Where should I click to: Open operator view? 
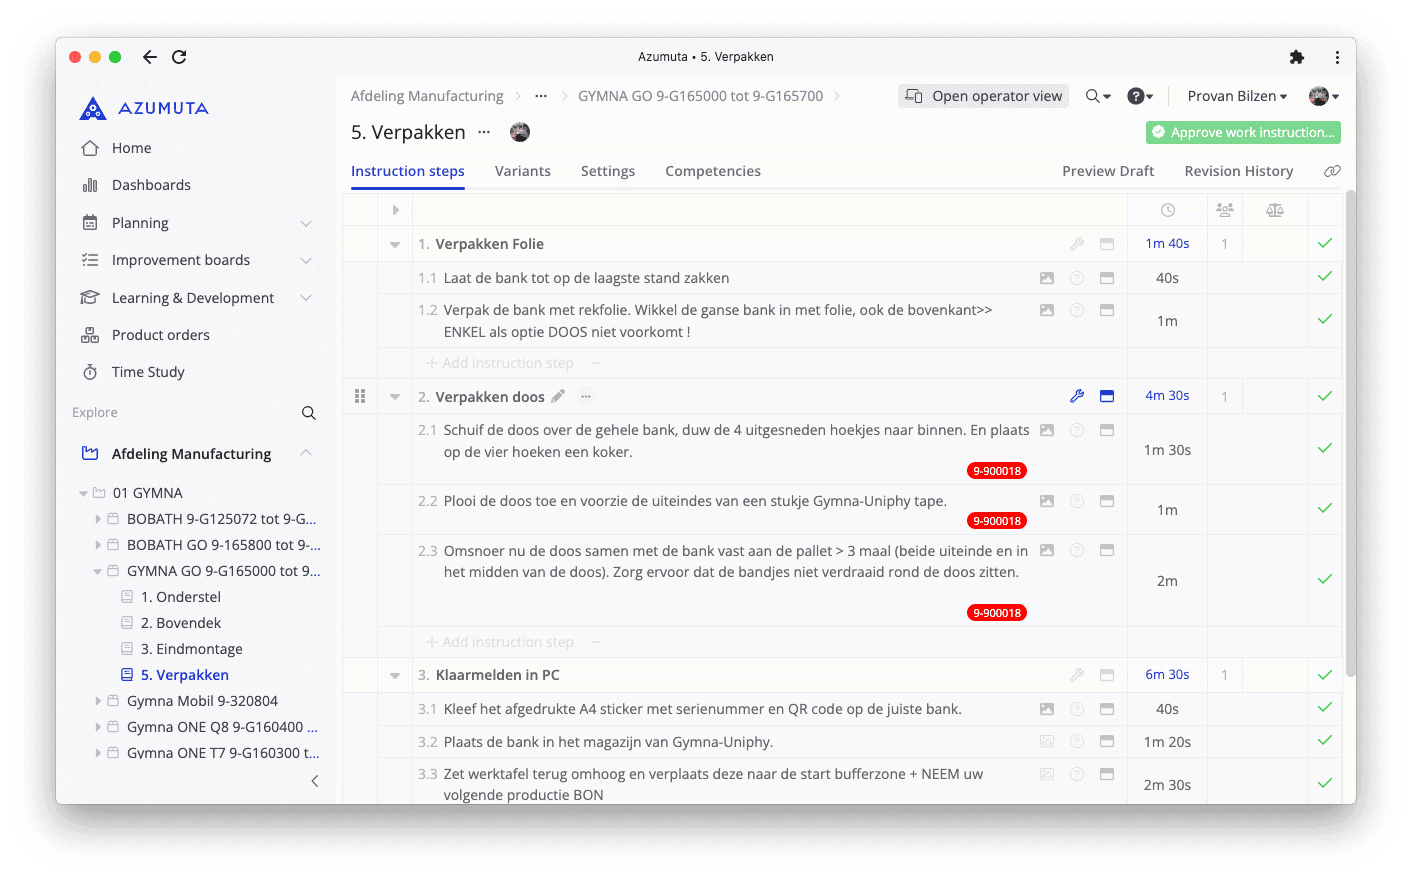tap(982, 95)
